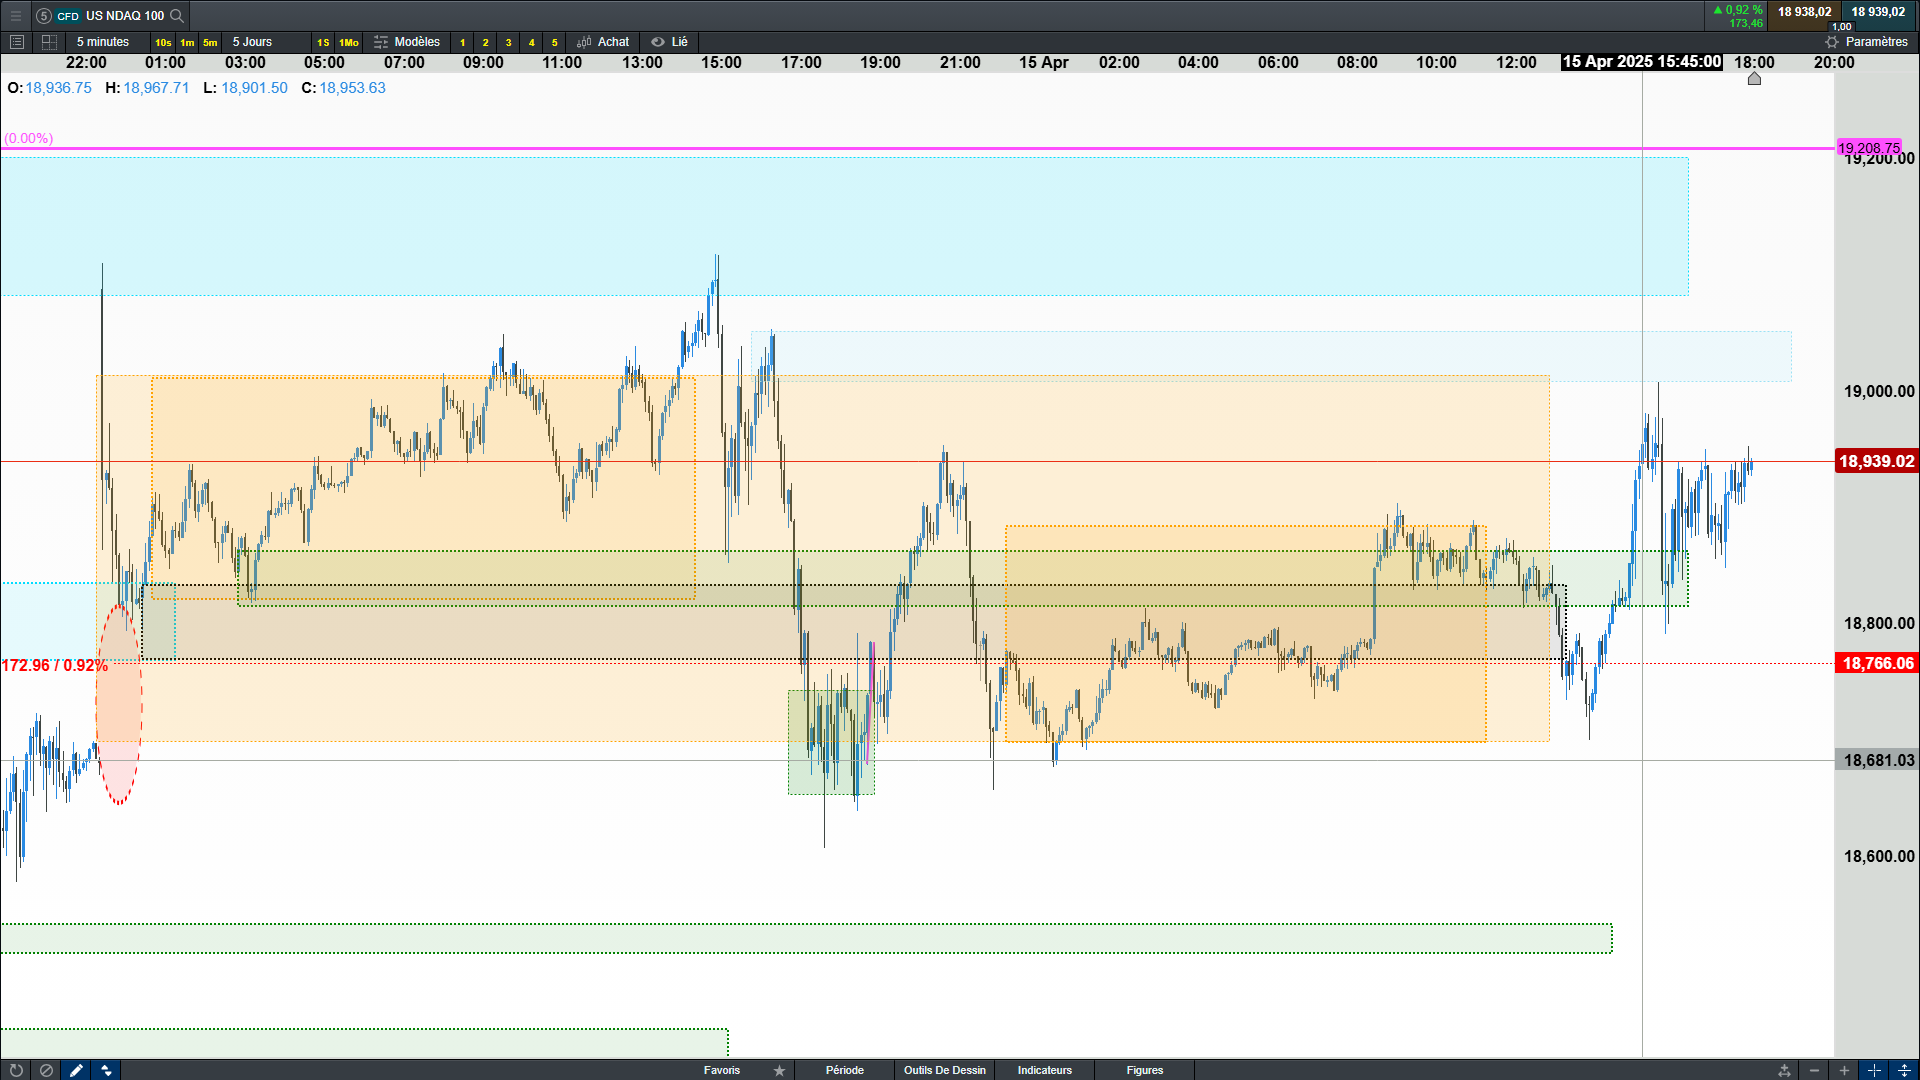1920x1080 pixels.
Task: Toggle the Lié eye link option
Action: click(x=670, y=42)
